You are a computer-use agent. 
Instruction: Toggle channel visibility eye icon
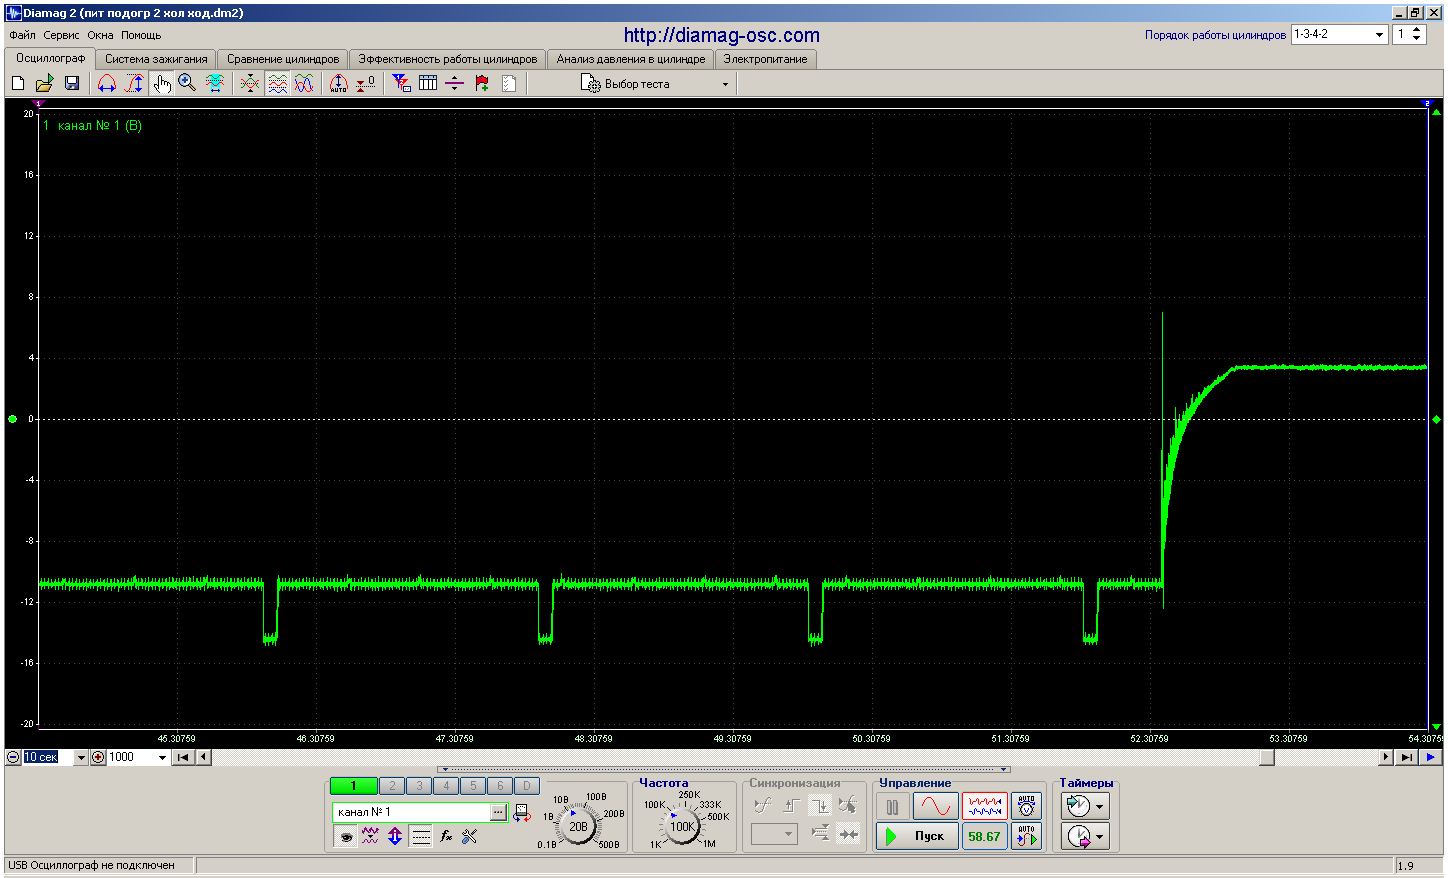click(x=346, y=837)
